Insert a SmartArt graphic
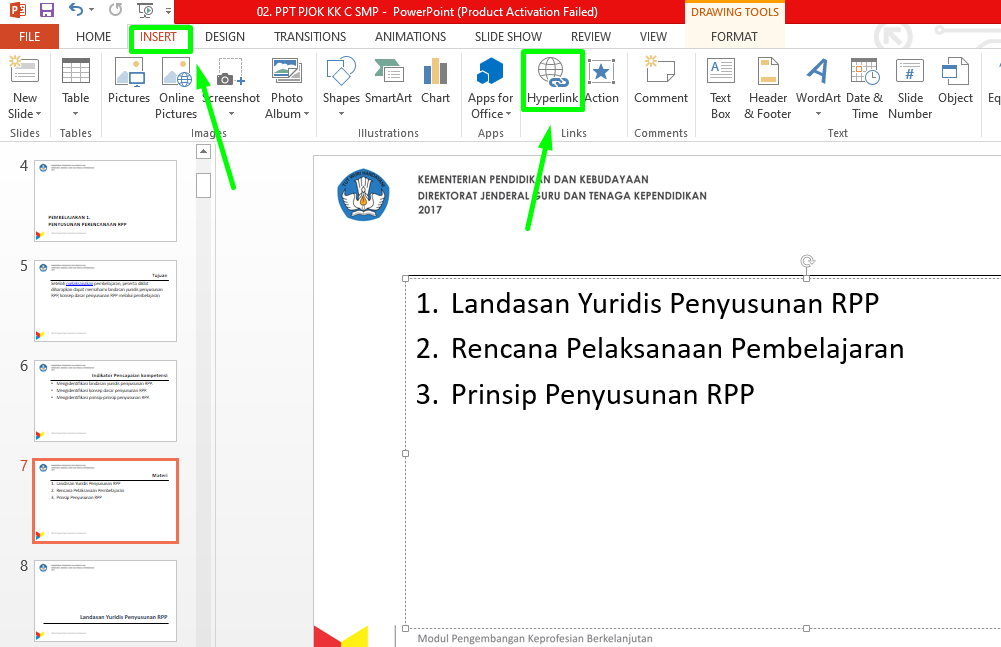This screenshot has height=647, width=1001. [387, 85]
